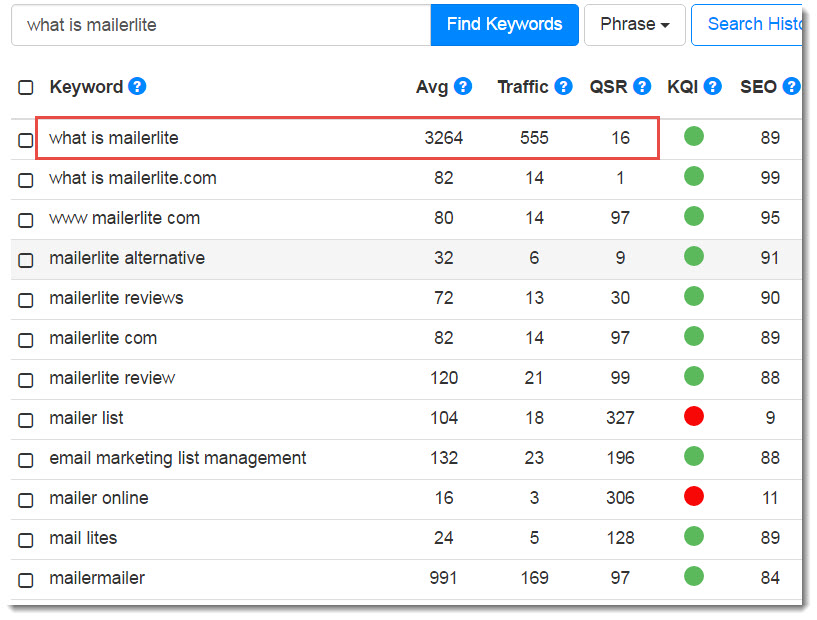Click the green KQI dot for mailermailer
This screenshot has width=817, height=620.
(694, 576)
